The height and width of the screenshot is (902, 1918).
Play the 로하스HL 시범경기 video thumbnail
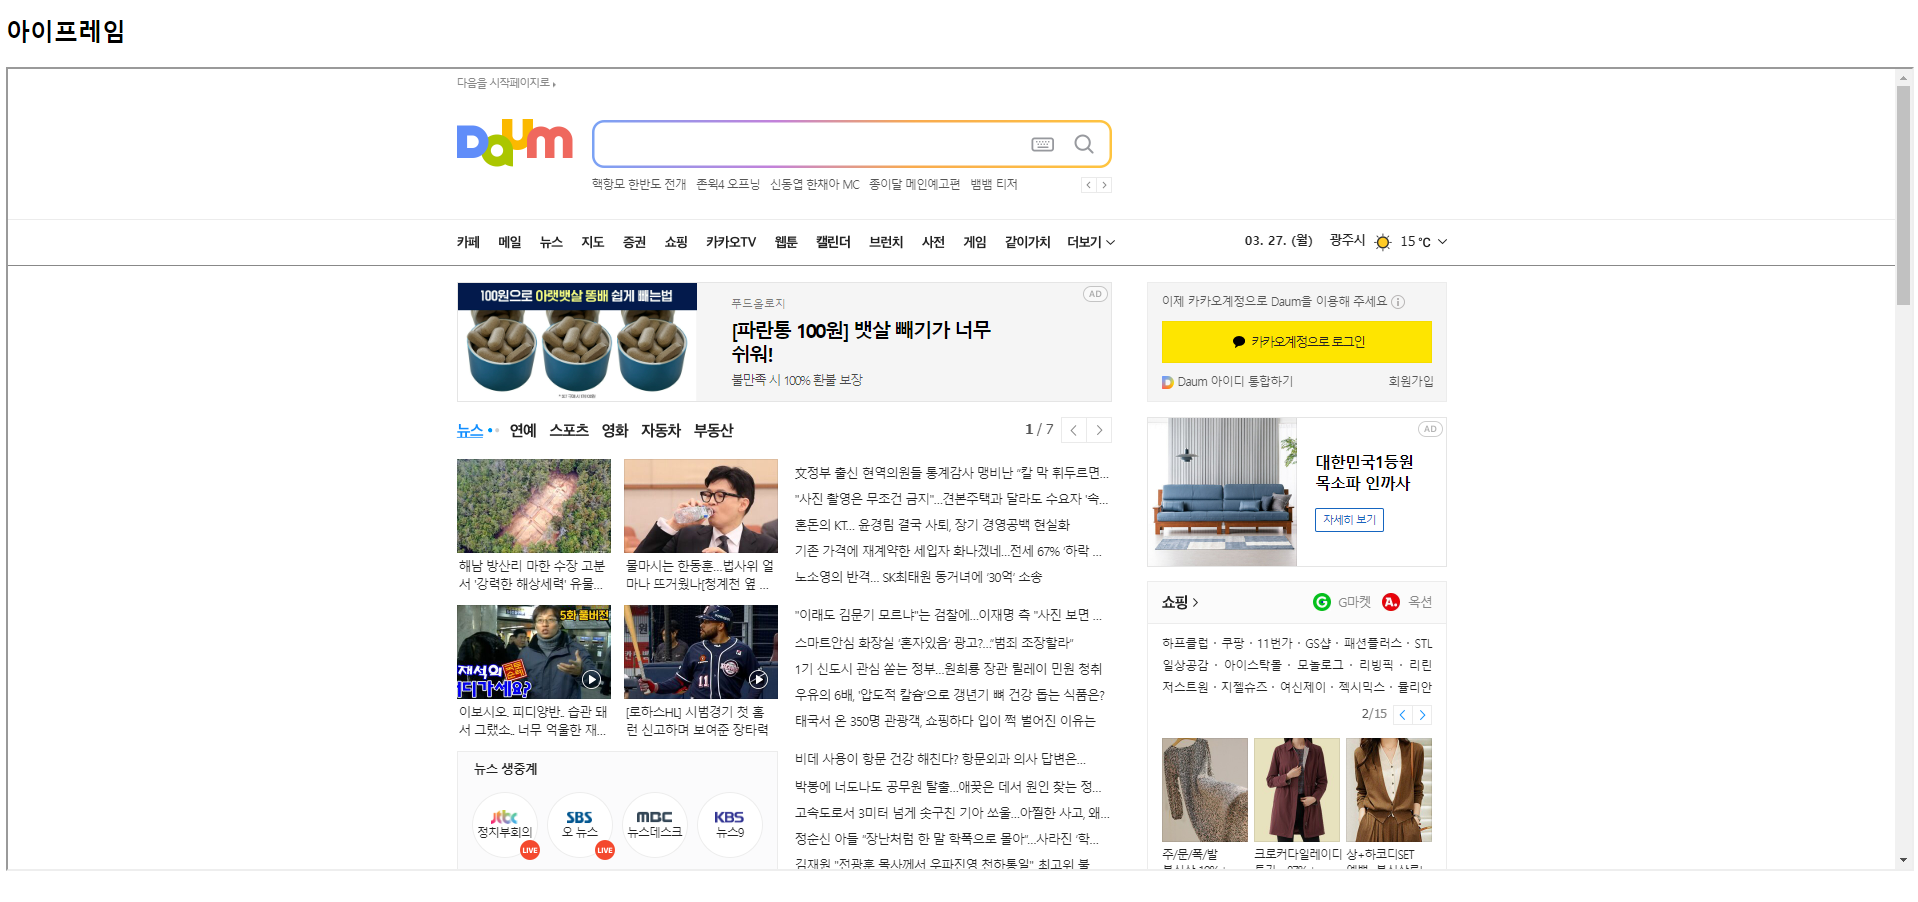coord(701,652)
